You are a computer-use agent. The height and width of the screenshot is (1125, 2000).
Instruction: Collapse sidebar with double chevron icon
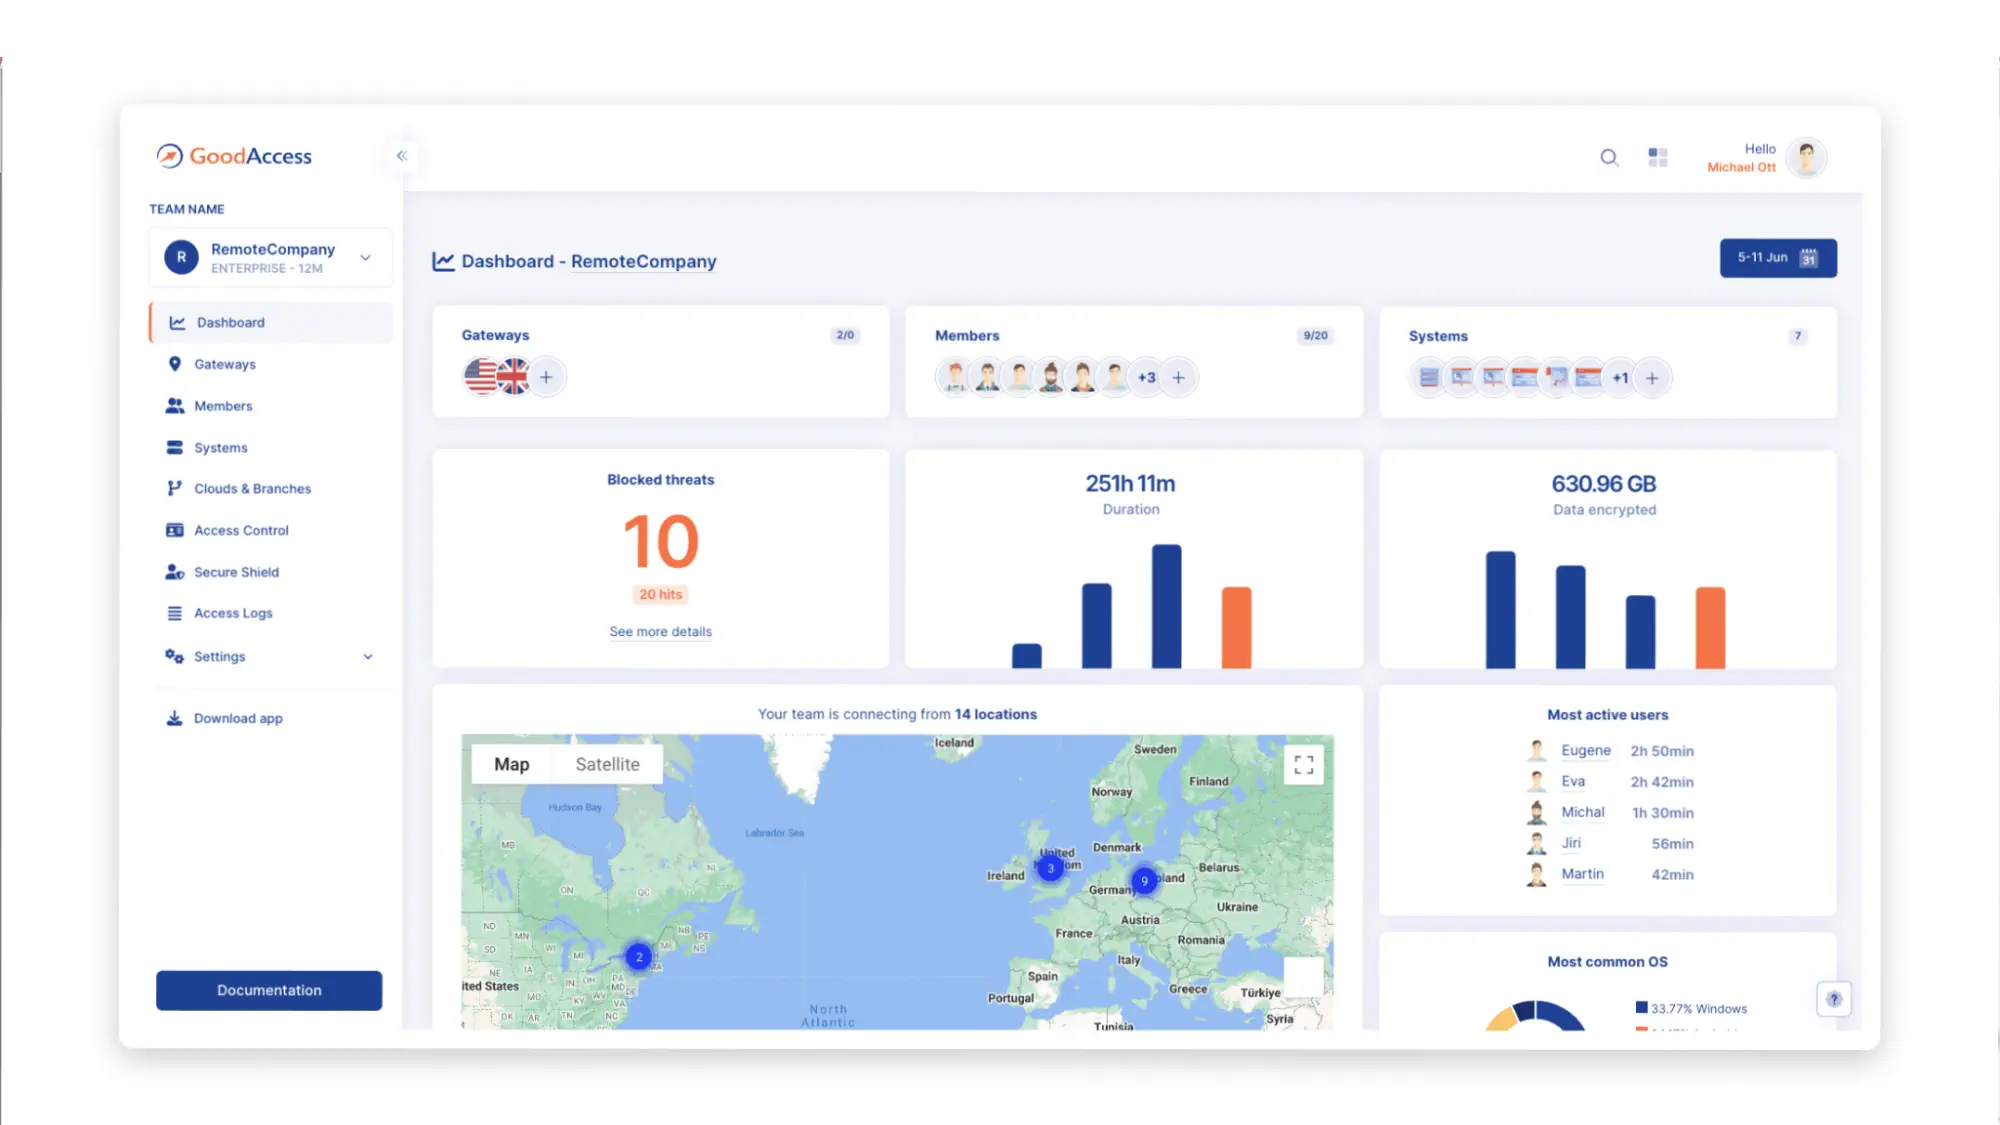[x=402, y=156]
